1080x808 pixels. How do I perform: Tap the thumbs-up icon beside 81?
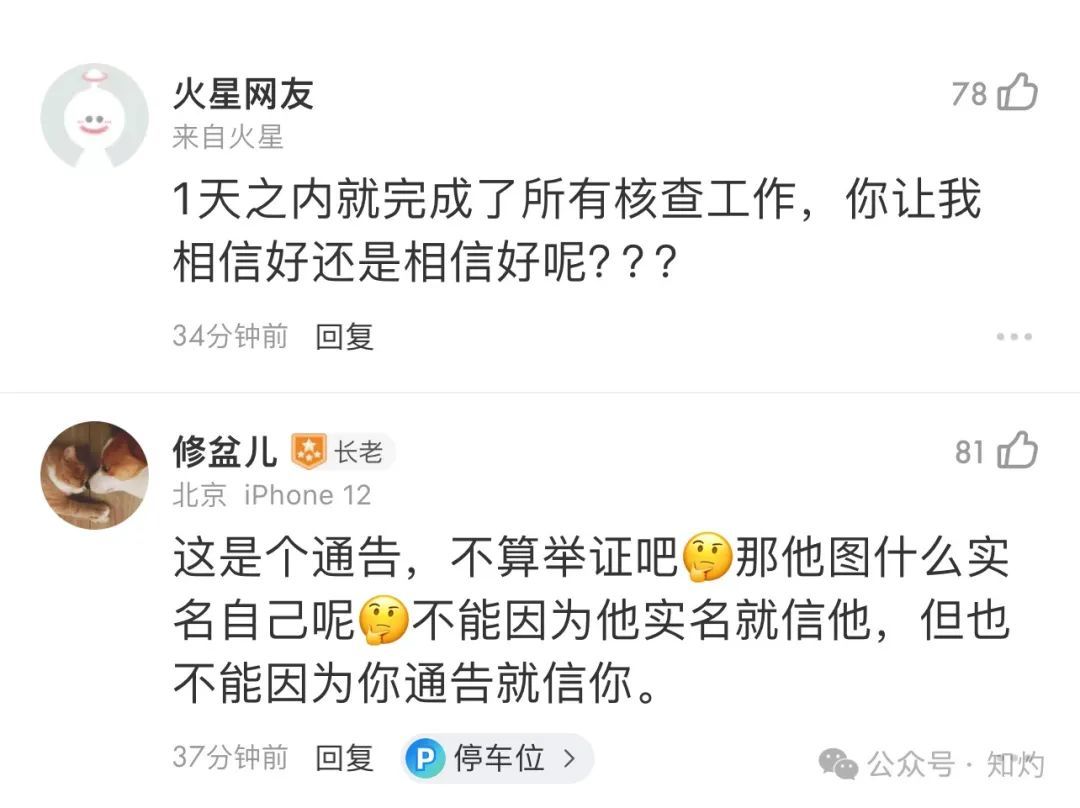(1018, 451)
